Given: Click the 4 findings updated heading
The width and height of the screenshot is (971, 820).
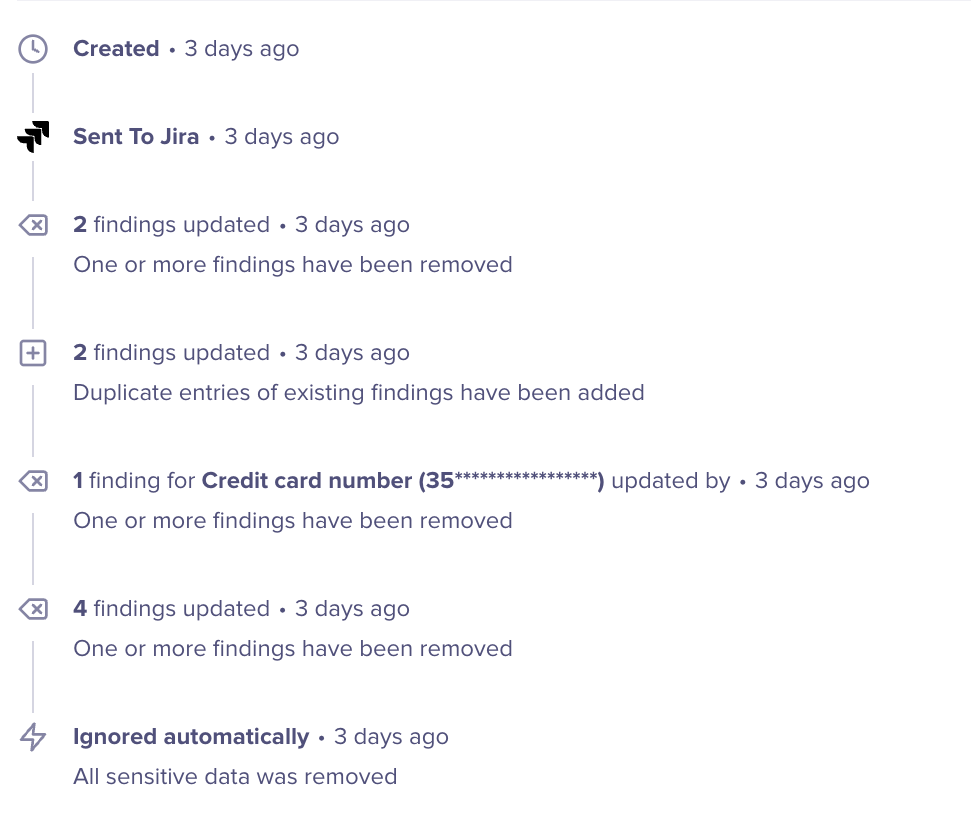Looking at the screenshot, I should [171, 609].
